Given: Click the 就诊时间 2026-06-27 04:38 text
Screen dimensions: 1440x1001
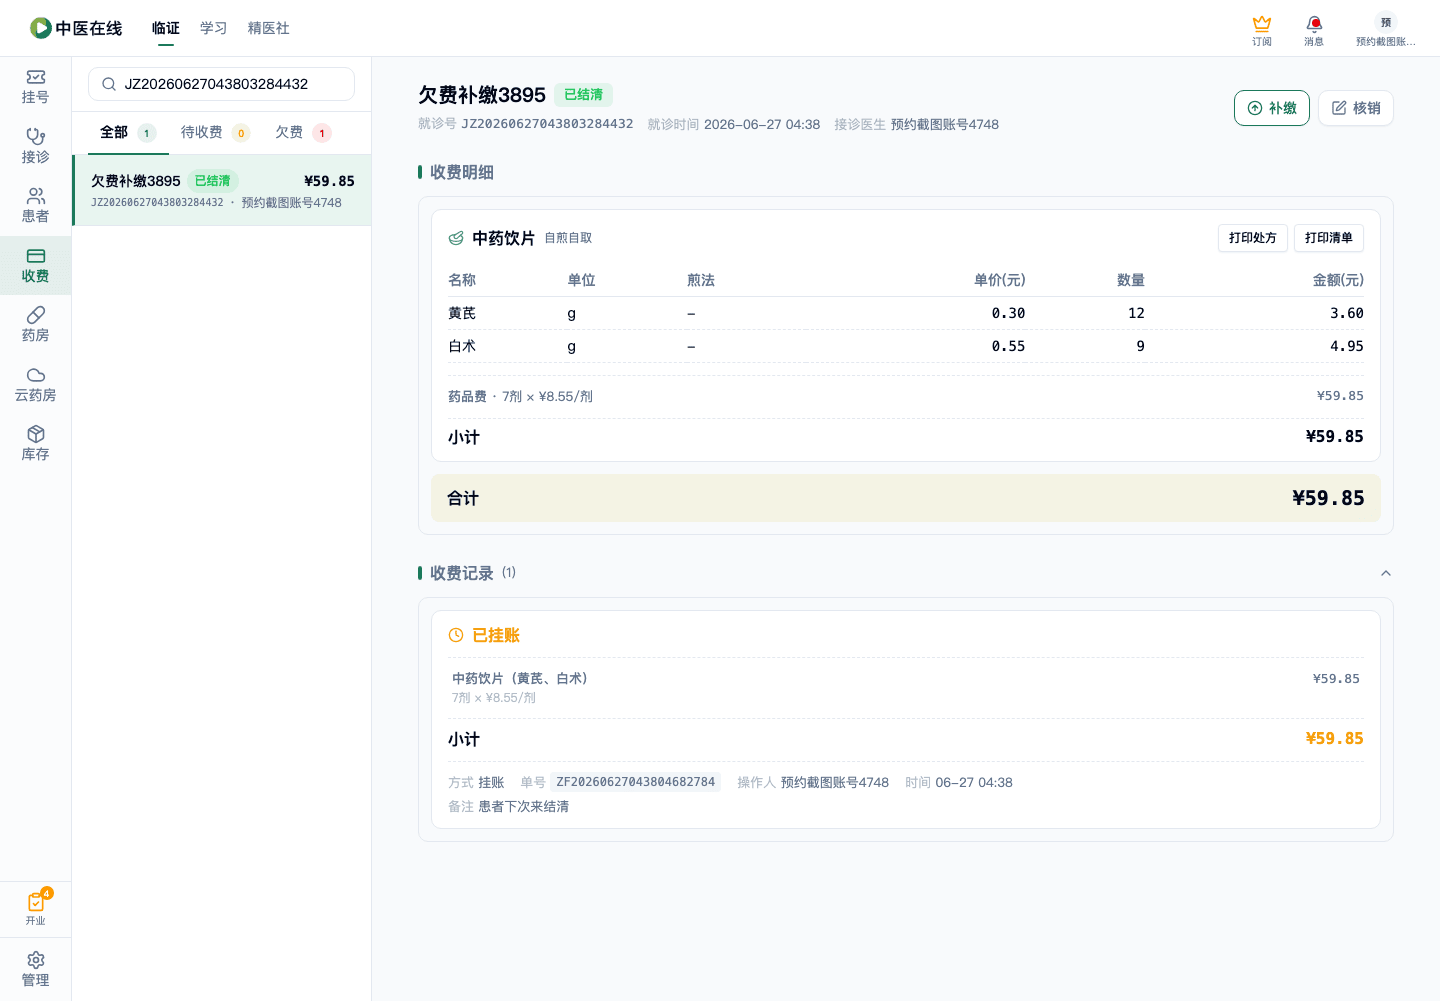Looking at the screenshot, I should coord(734,124).
